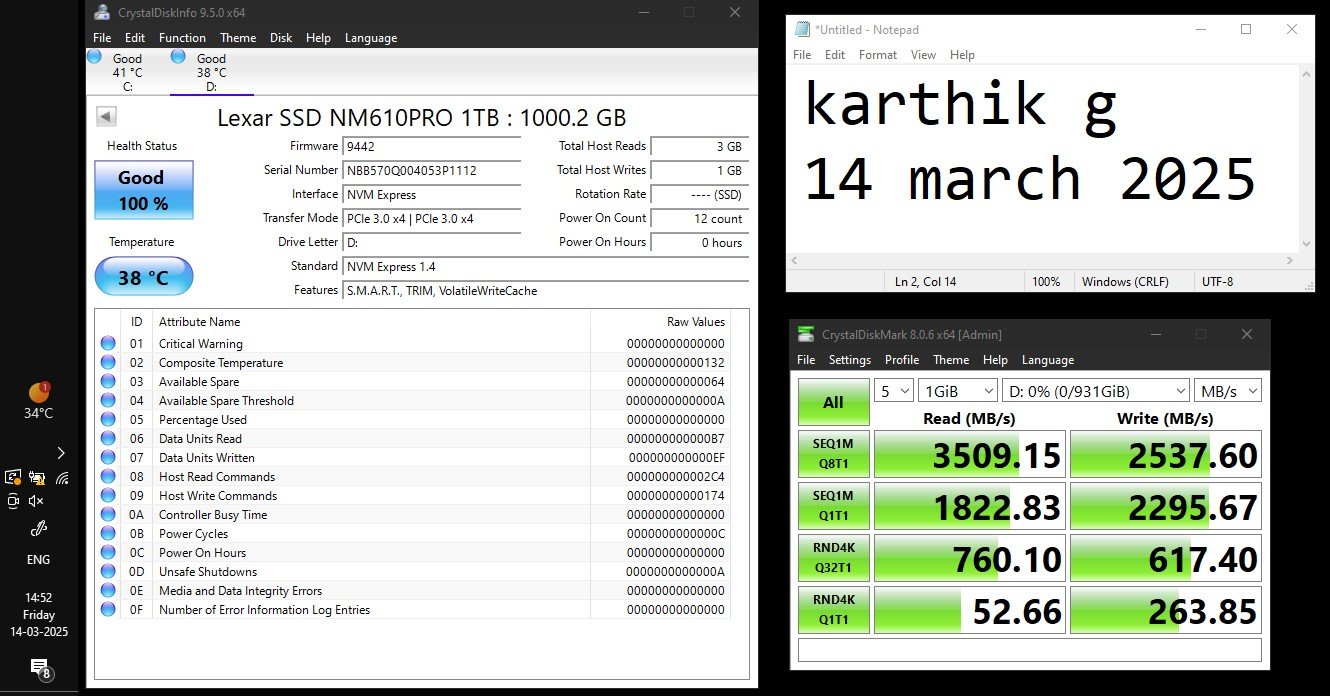Image resolution: width=1330 pixels, height=696 pixels.
Task: Click in the Notepad text area
Action: (x=1042, y=160)
